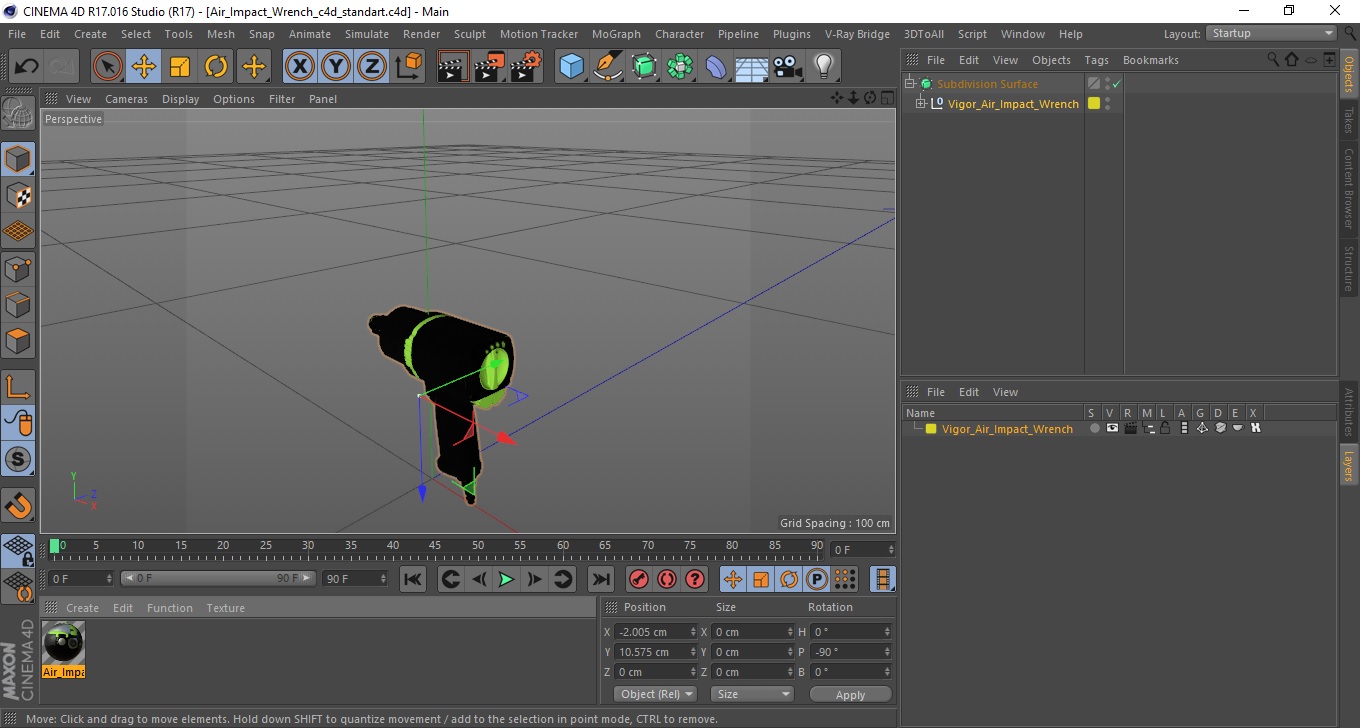The width and height of the screenshot is (1360, 728).
Task: Toggle X axis lock
Action: coord(299,67)
